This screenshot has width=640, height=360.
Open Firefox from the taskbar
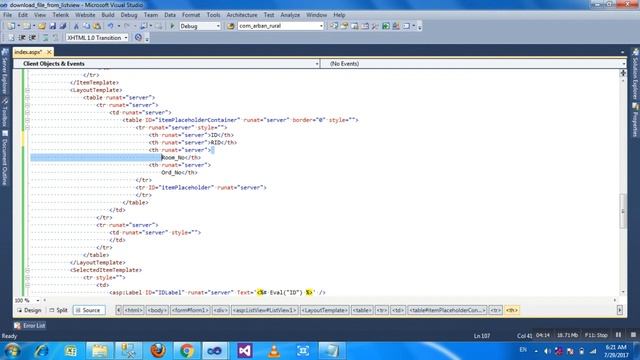point(158,351)
